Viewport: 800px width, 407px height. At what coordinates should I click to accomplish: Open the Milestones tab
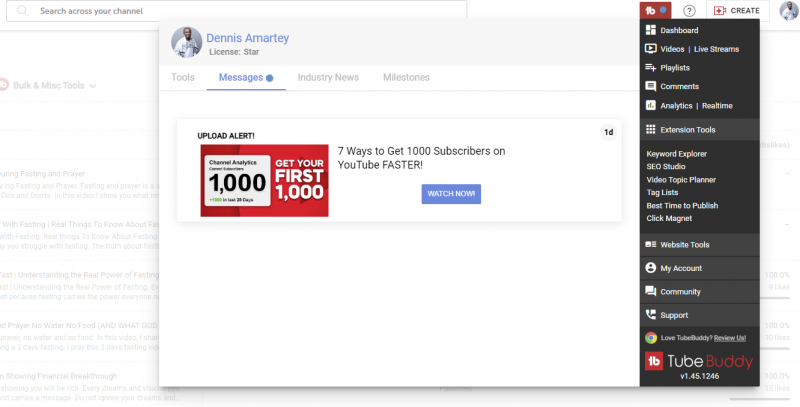(x=406, y=77)
